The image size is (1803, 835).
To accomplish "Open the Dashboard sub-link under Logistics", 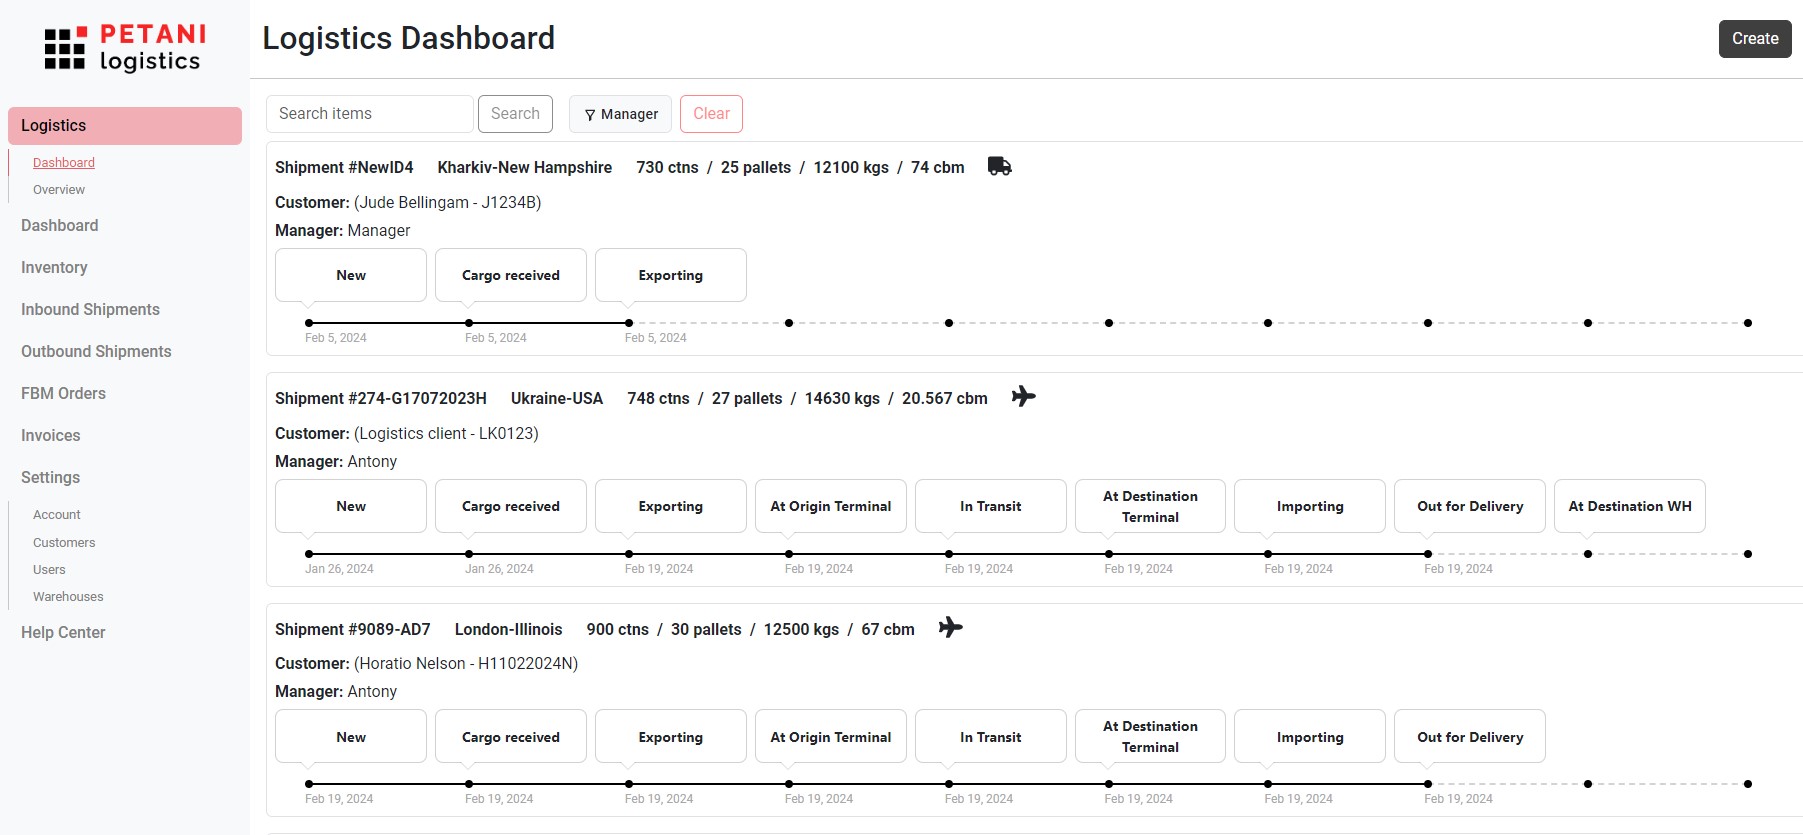I will (64, 163).
